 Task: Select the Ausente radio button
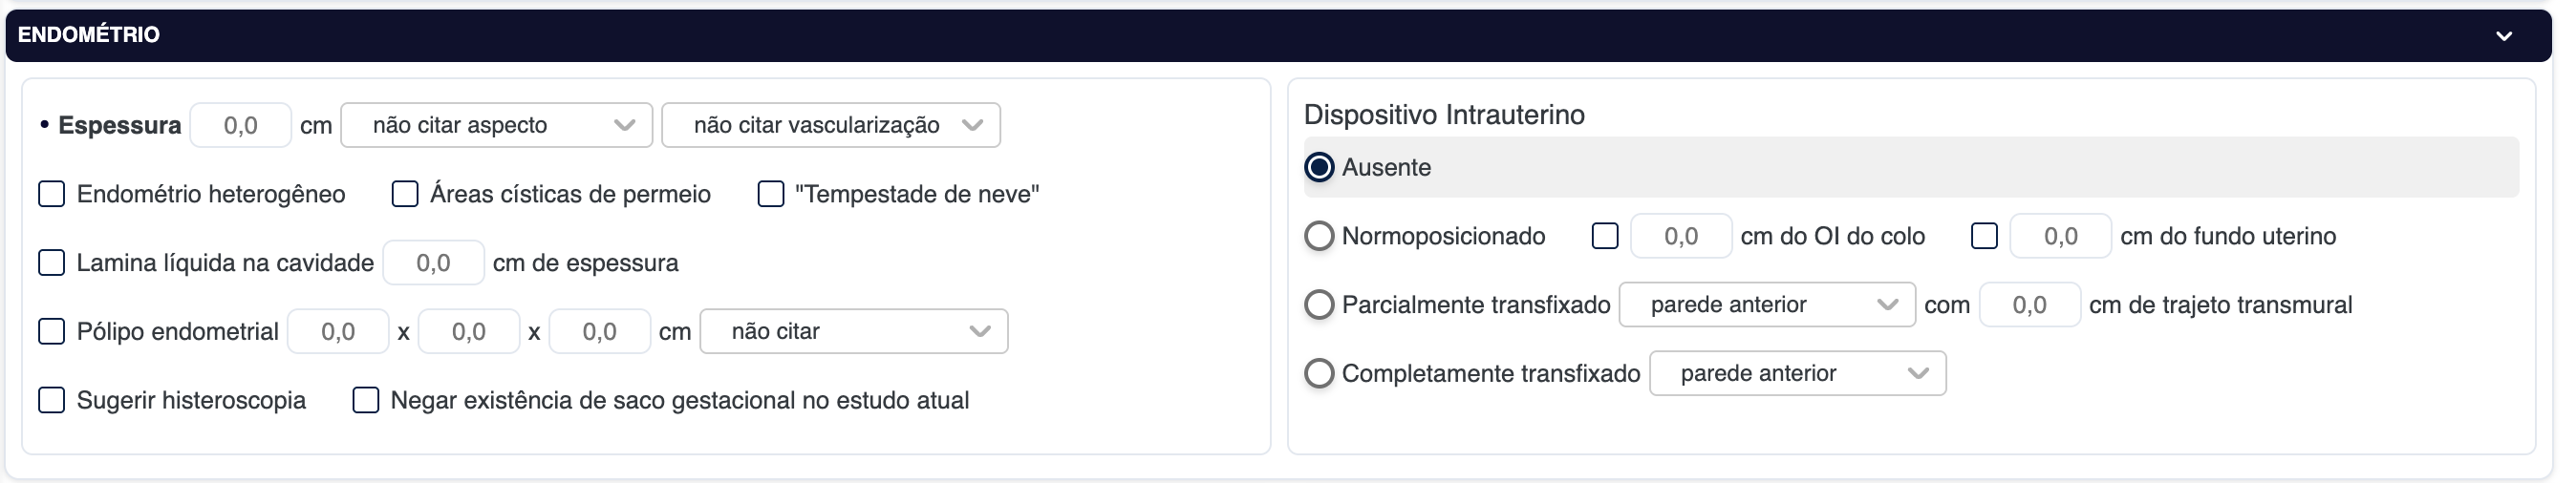pos(1320,167)
